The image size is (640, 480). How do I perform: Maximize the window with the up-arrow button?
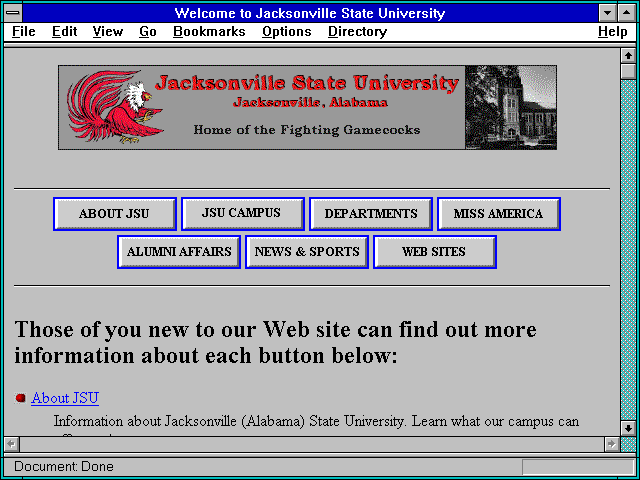(627, 13)
